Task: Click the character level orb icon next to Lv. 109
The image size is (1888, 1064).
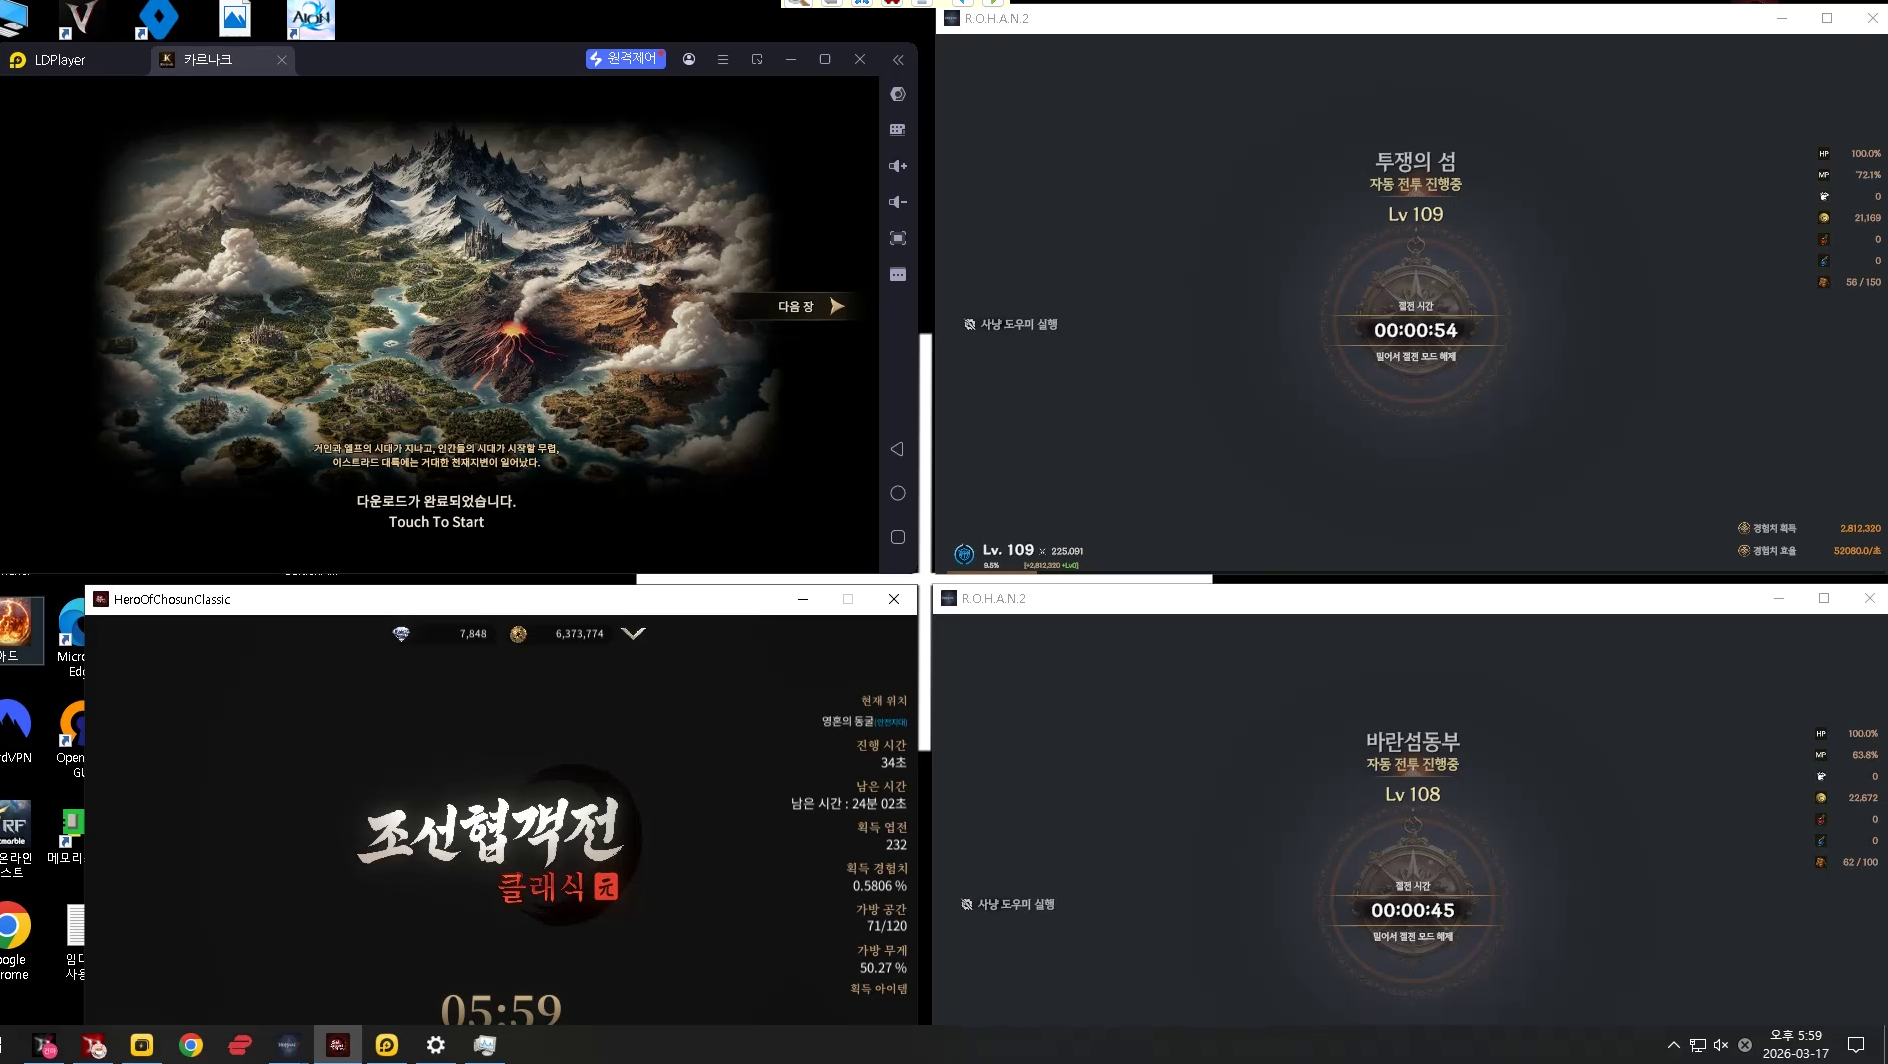Action: 964,553
